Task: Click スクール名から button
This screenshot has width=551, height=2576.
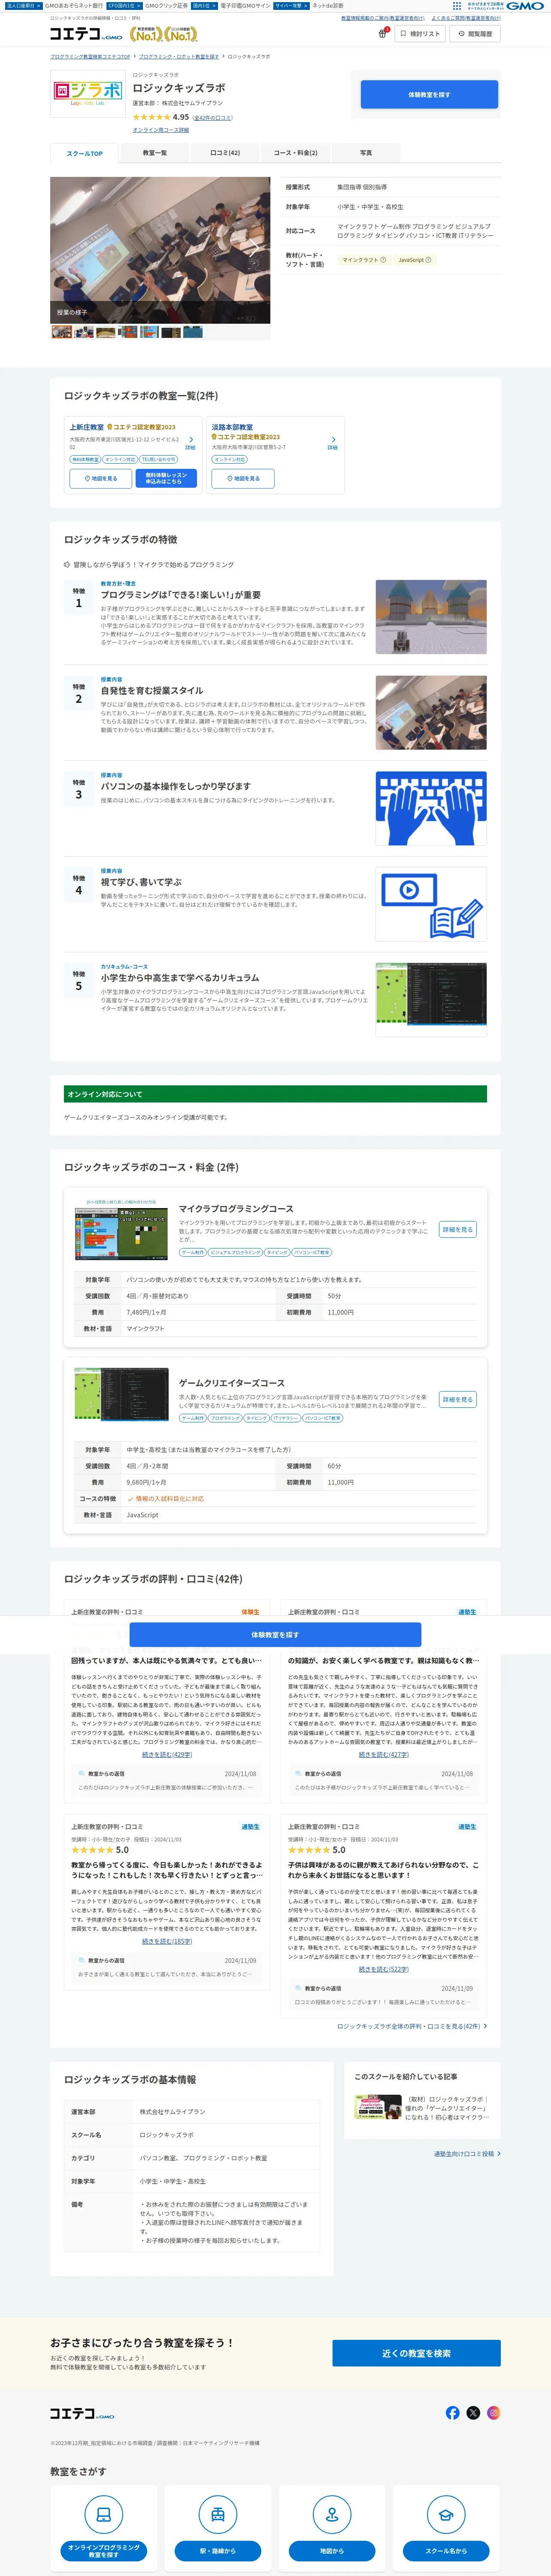Action: (x=446, y=2551)
